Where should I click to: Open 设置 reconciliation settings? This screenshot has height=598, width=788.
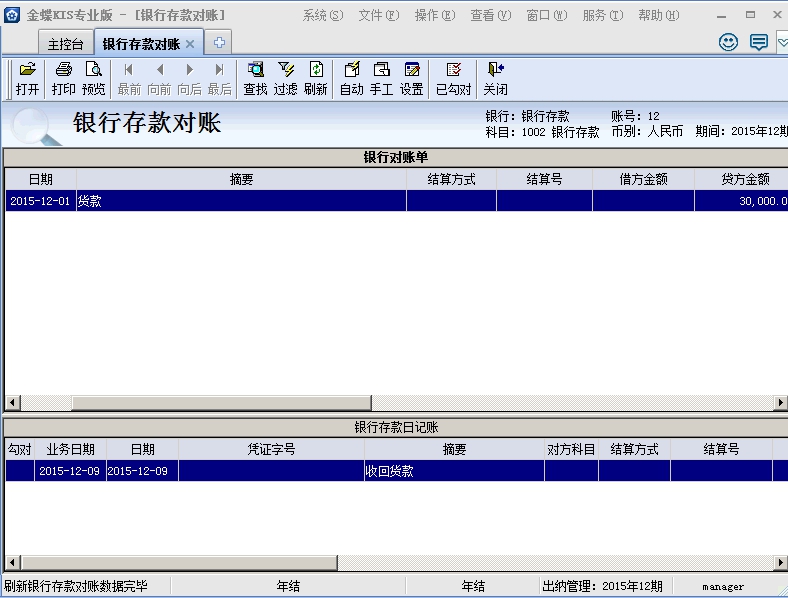(x=412, y=77)
